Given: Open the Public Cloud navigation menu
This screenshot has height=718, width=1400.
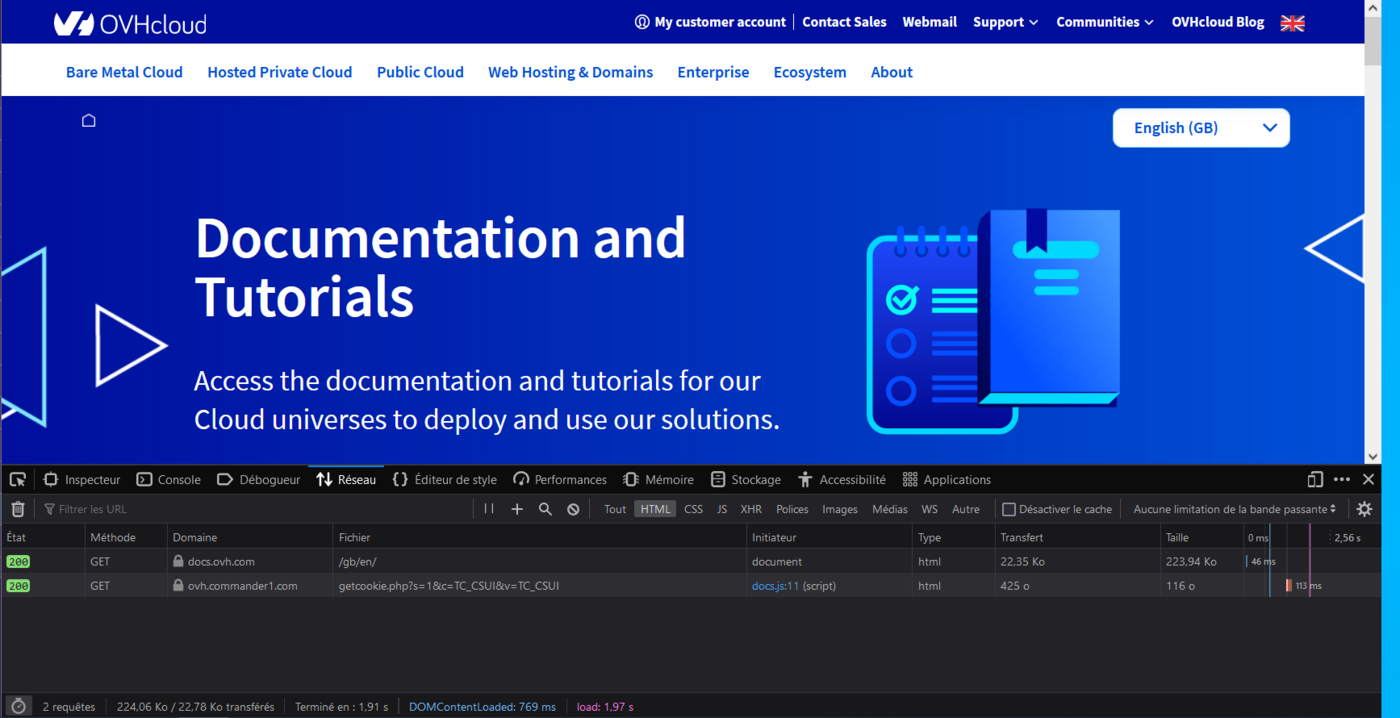Looking at the screenshot, I should click(x=420, y=72).
